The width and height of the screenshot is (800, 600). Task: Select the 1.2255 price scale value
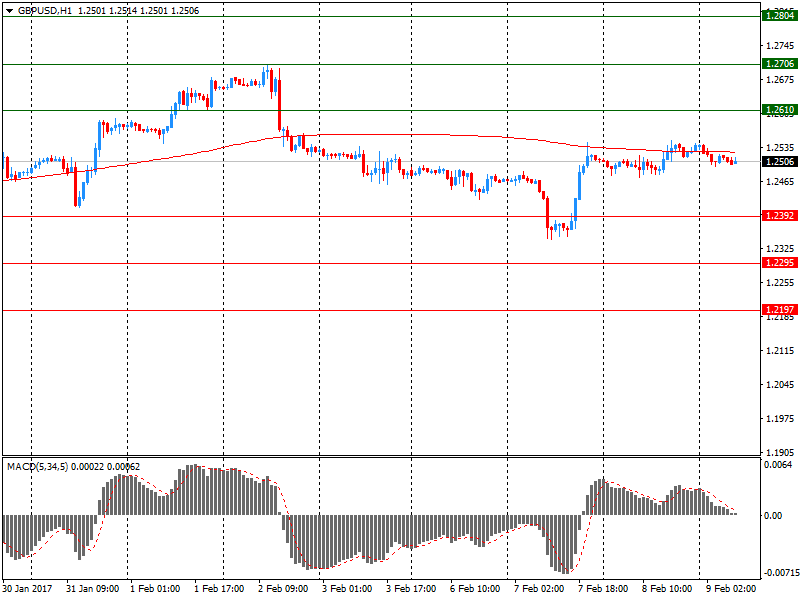pyautogui.click(x=780, y=283)
